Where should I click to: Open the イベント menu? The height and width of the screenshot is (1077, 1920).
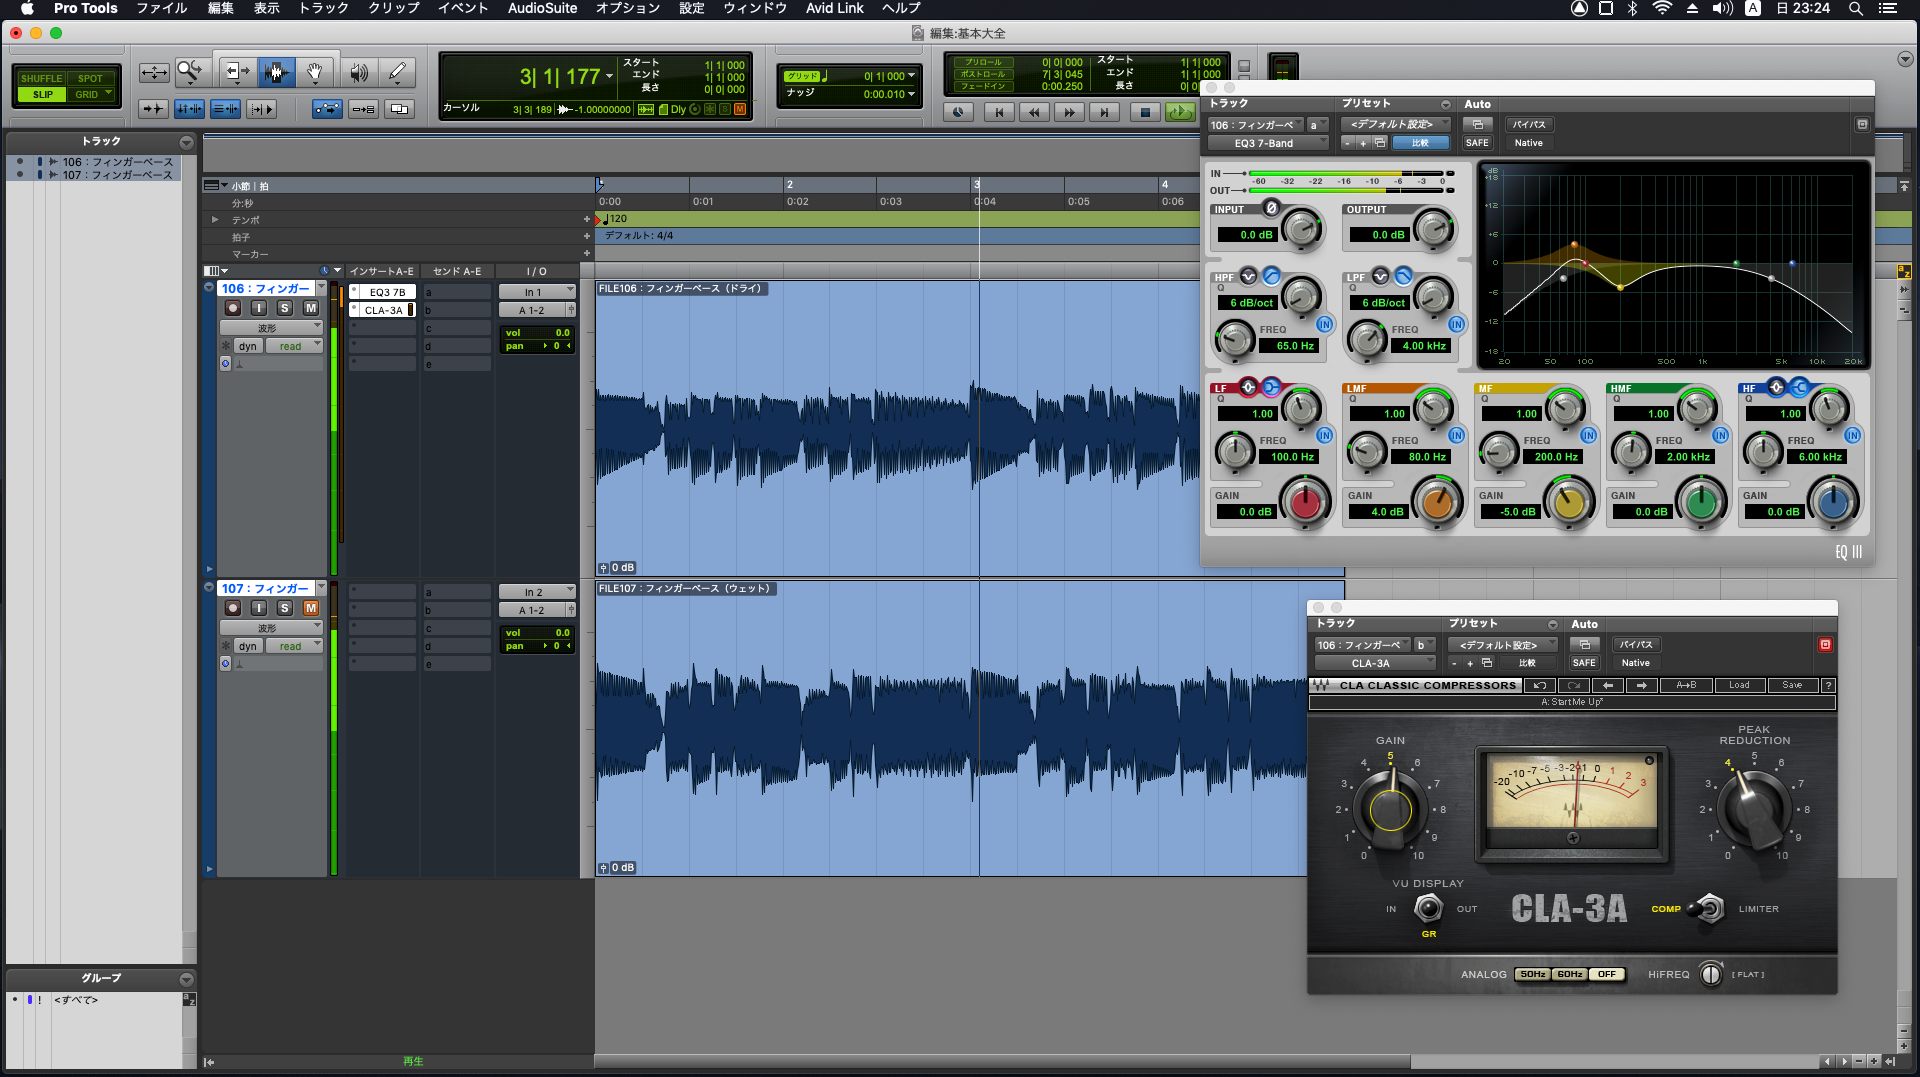pyautogui.click(x=463, y=8)
